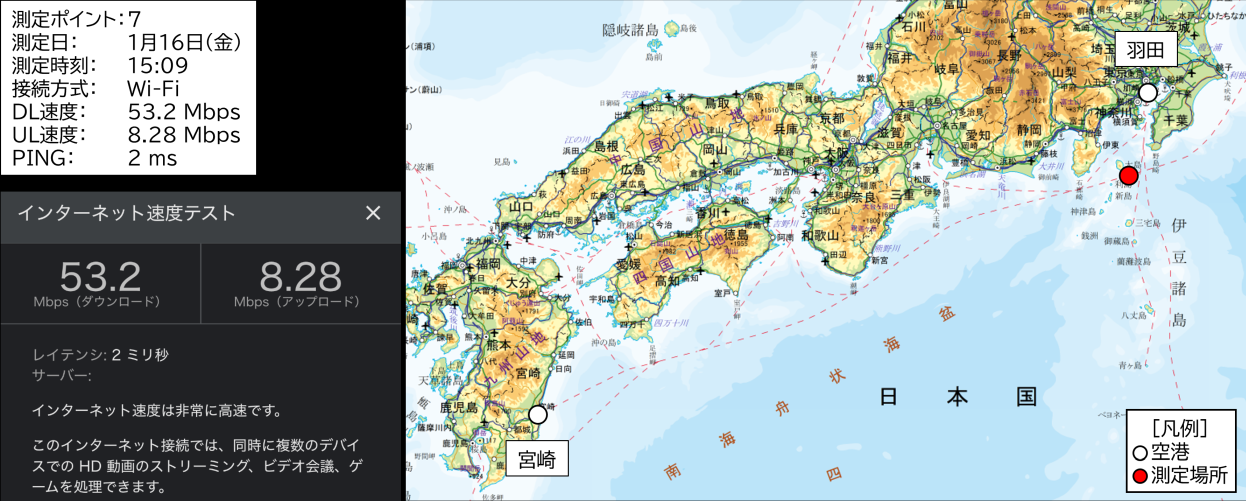Click the サーバー: label
Image resolution: width=1246 pixels, height=501 pixels.
click(x=61, y=376)
